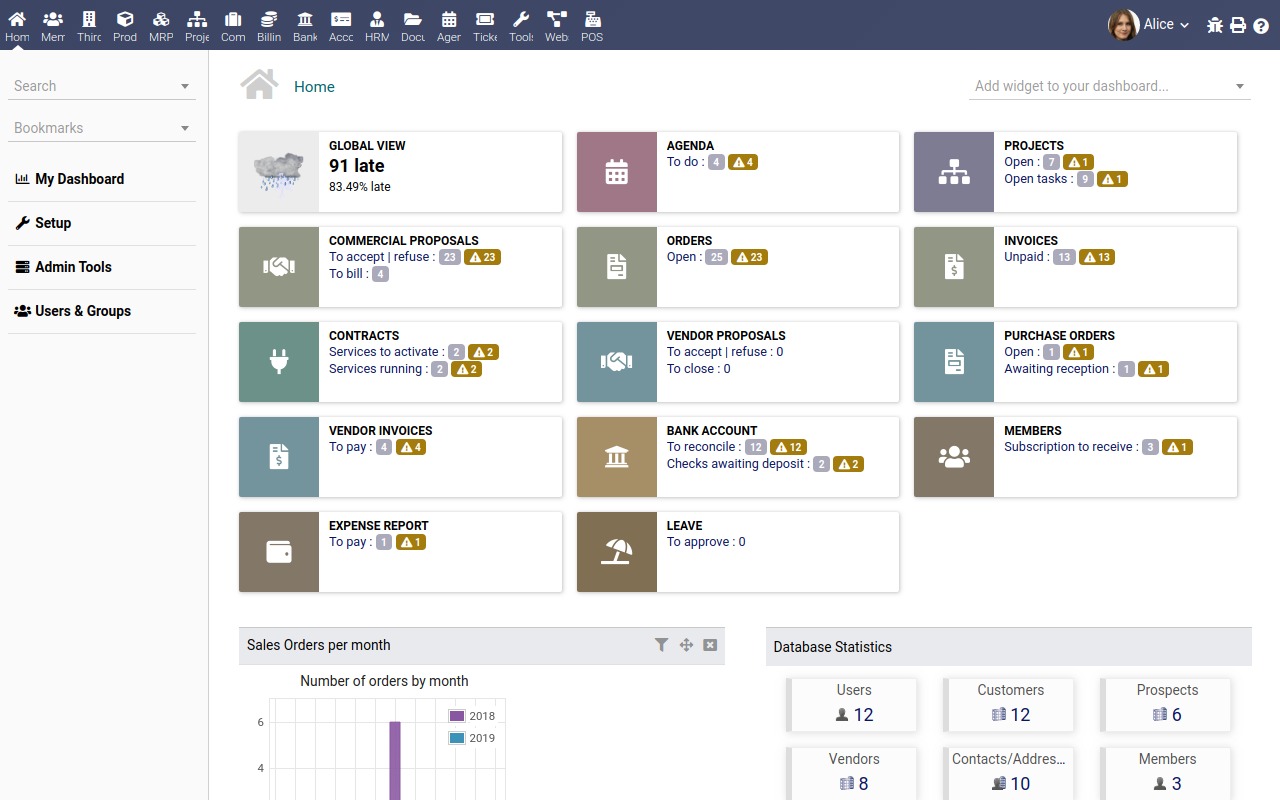Click filter icon on Sales Orders widget
Image resolution: width=1280 pixels, height=800 pixels.
(661, 645)
